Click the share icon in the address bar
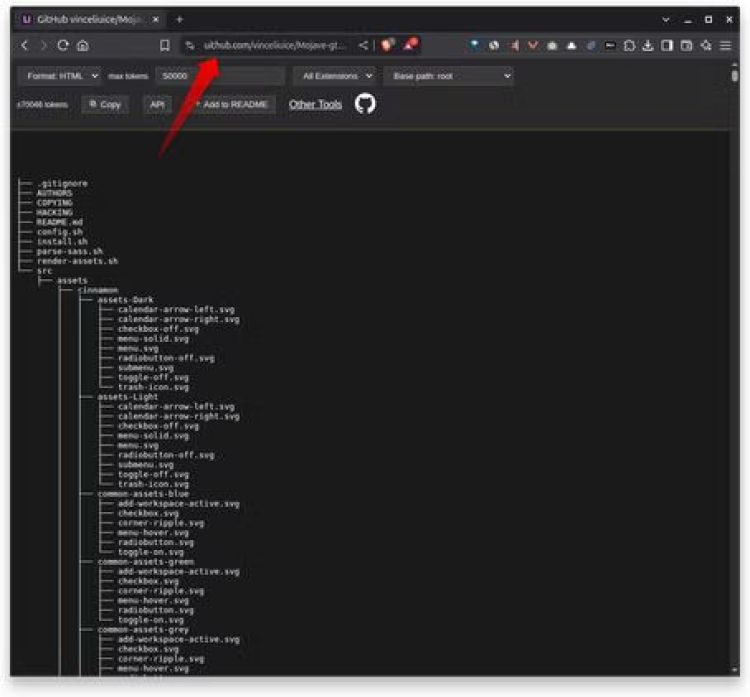The image size is (750, 697). (363, 45)
